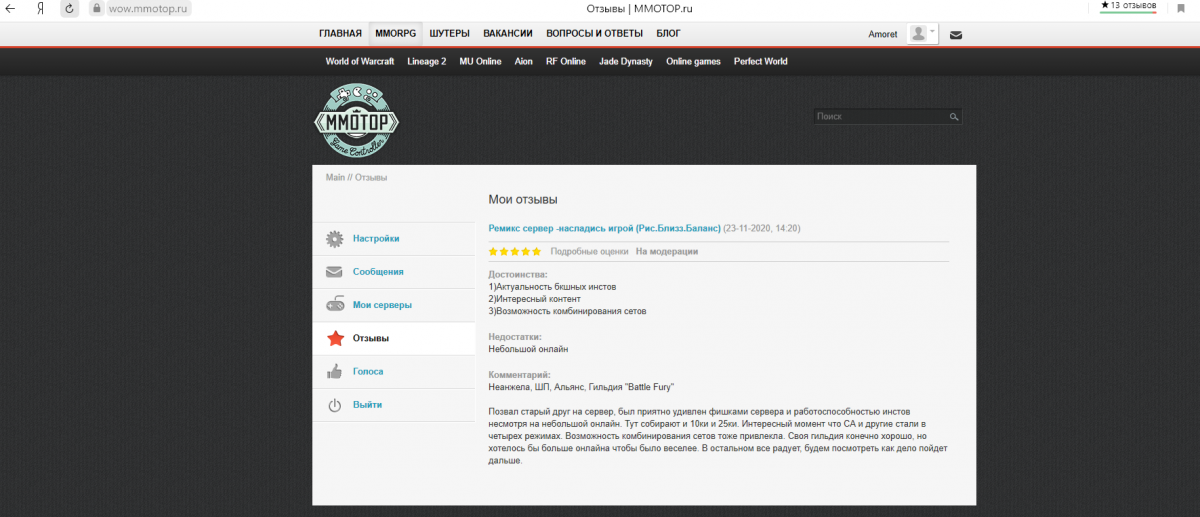
Task: Click the search magnifier icon
Action: (954, 117)
